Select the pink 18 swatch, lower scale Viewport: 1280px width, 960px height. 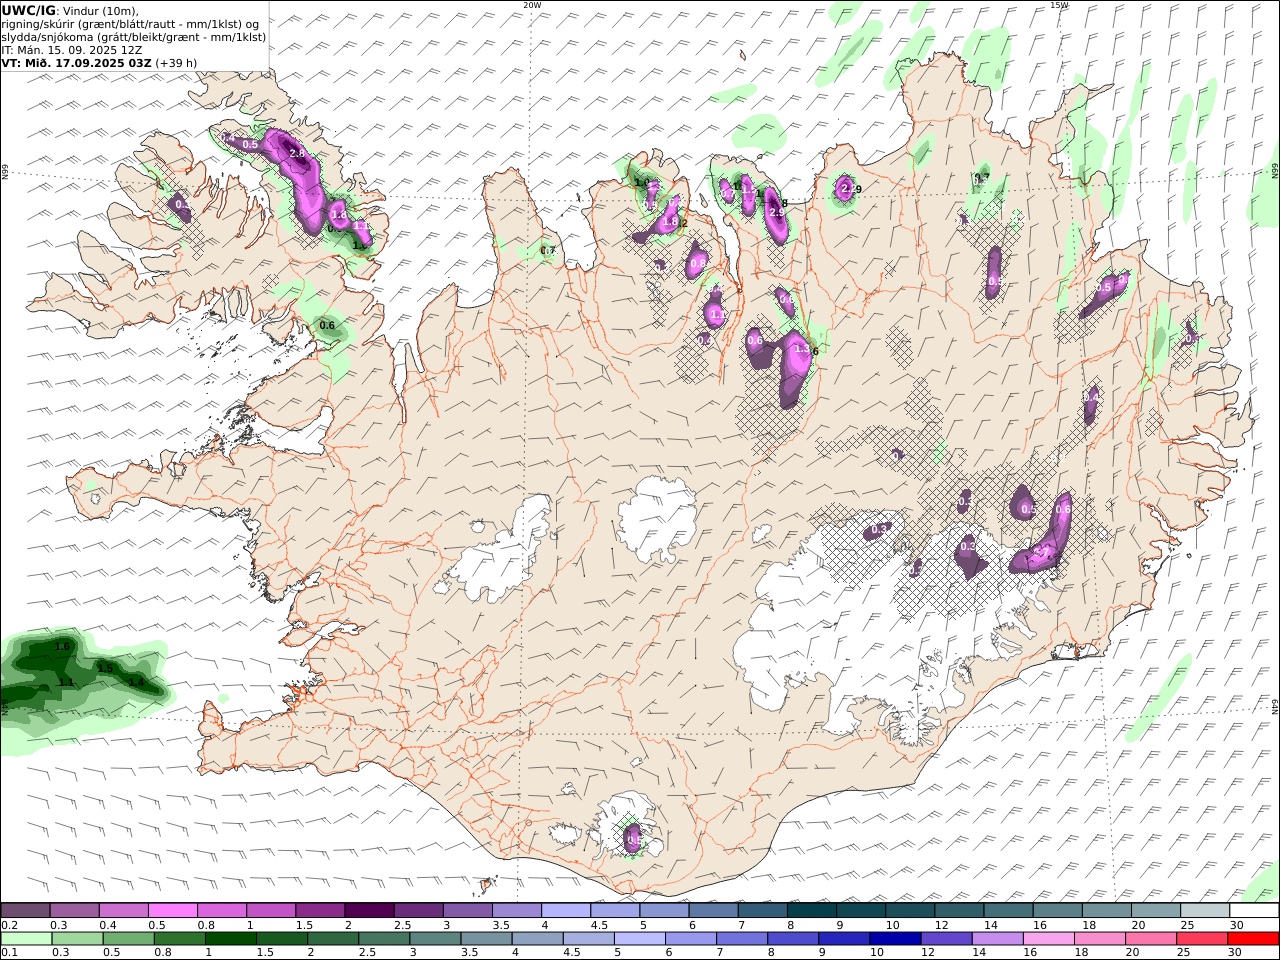(1099, 939)
